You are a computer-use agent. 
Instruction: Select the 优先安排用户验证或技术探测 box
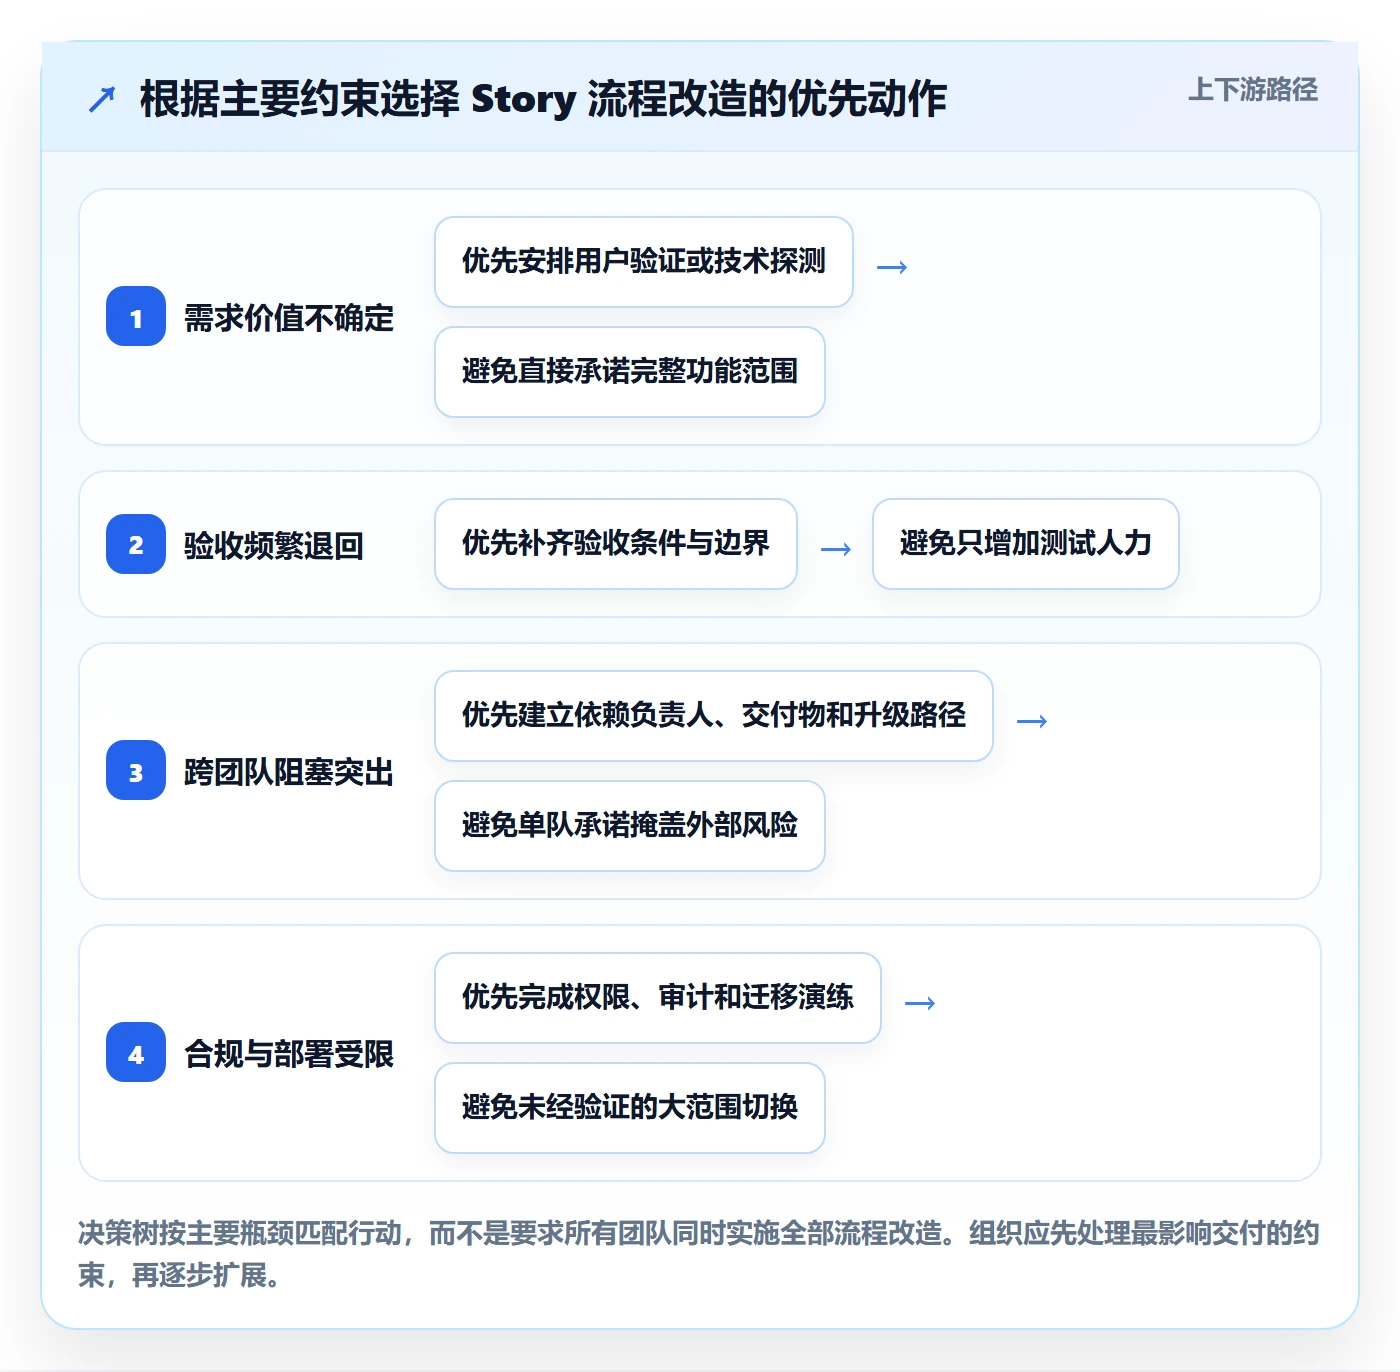pos(644,262)
